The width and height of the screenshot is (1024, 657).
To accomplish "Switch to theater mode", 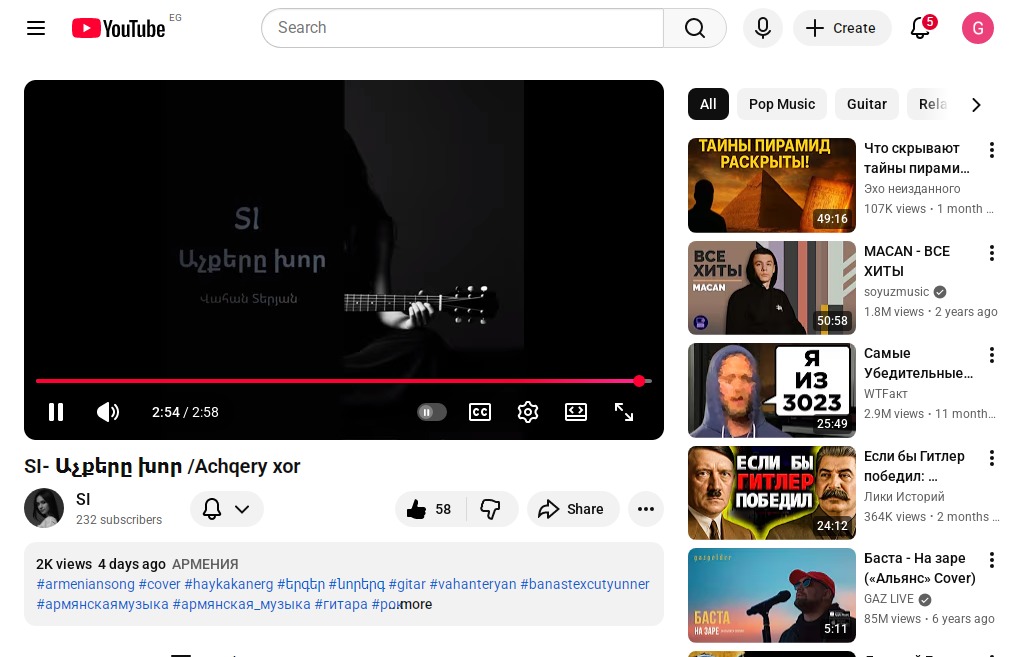I will (575, 412).
